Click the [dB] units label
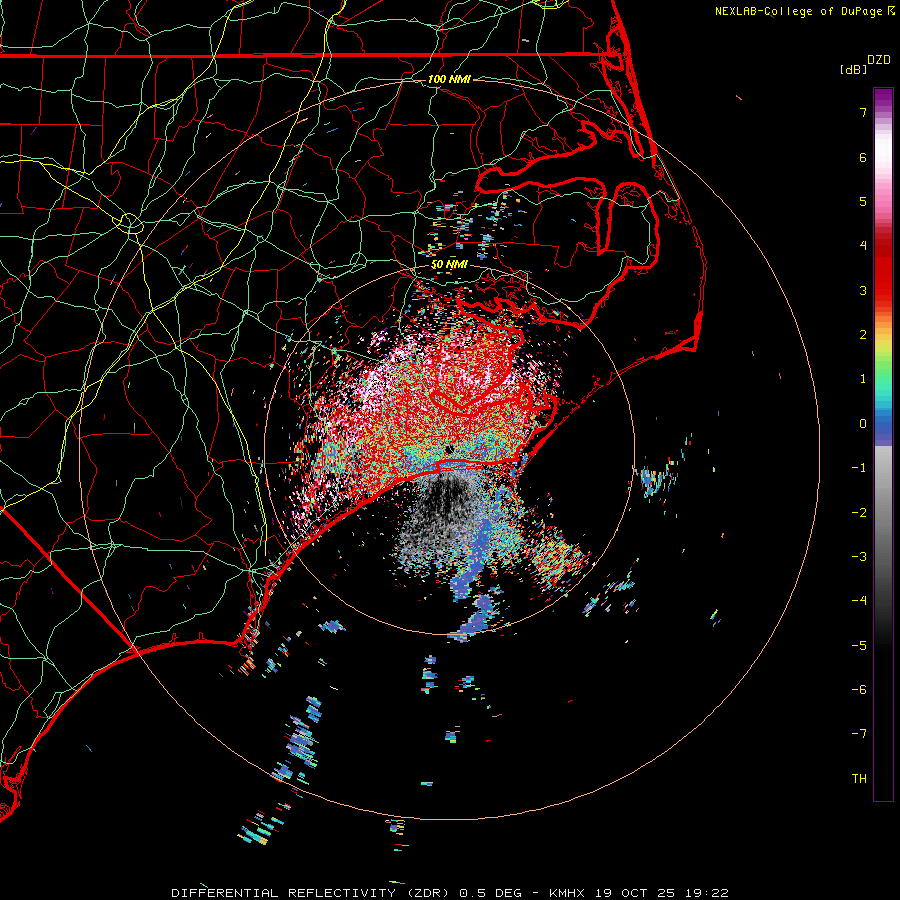This screenshot has height=900, width=900. tap(853, 69)
